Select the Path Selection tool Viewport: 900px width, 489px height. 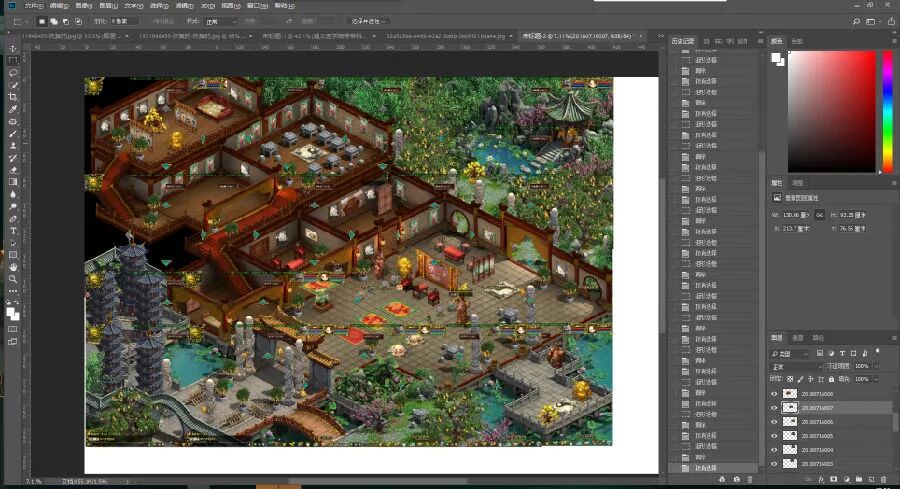[x=13, y=243]
